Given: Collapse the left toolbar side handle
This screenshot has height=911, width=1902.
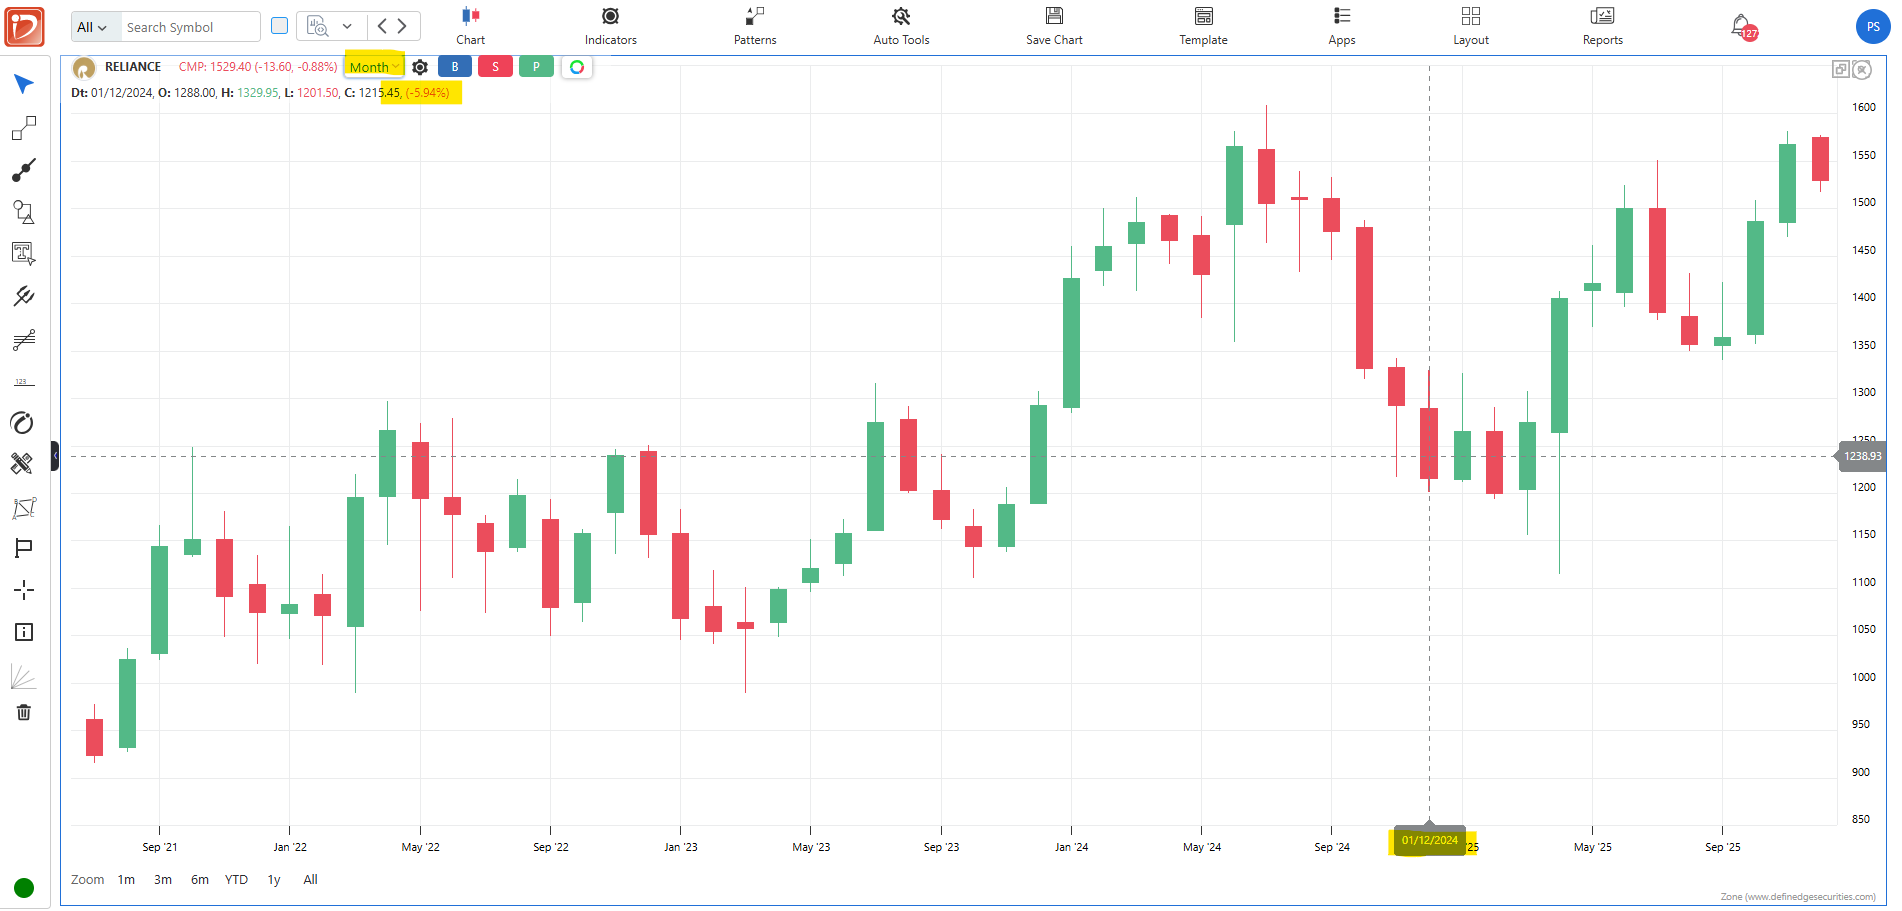Looking at the screenshot, I should [x=55, y=456].
